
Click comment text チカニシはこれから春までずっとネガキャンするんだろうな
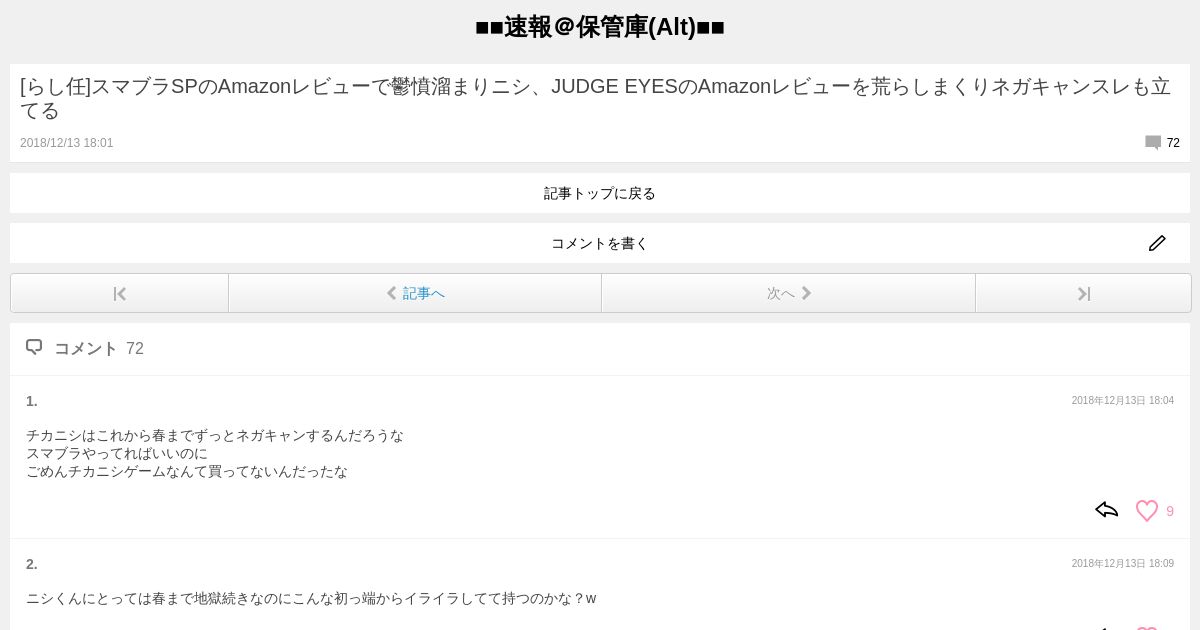pos(215,435)
